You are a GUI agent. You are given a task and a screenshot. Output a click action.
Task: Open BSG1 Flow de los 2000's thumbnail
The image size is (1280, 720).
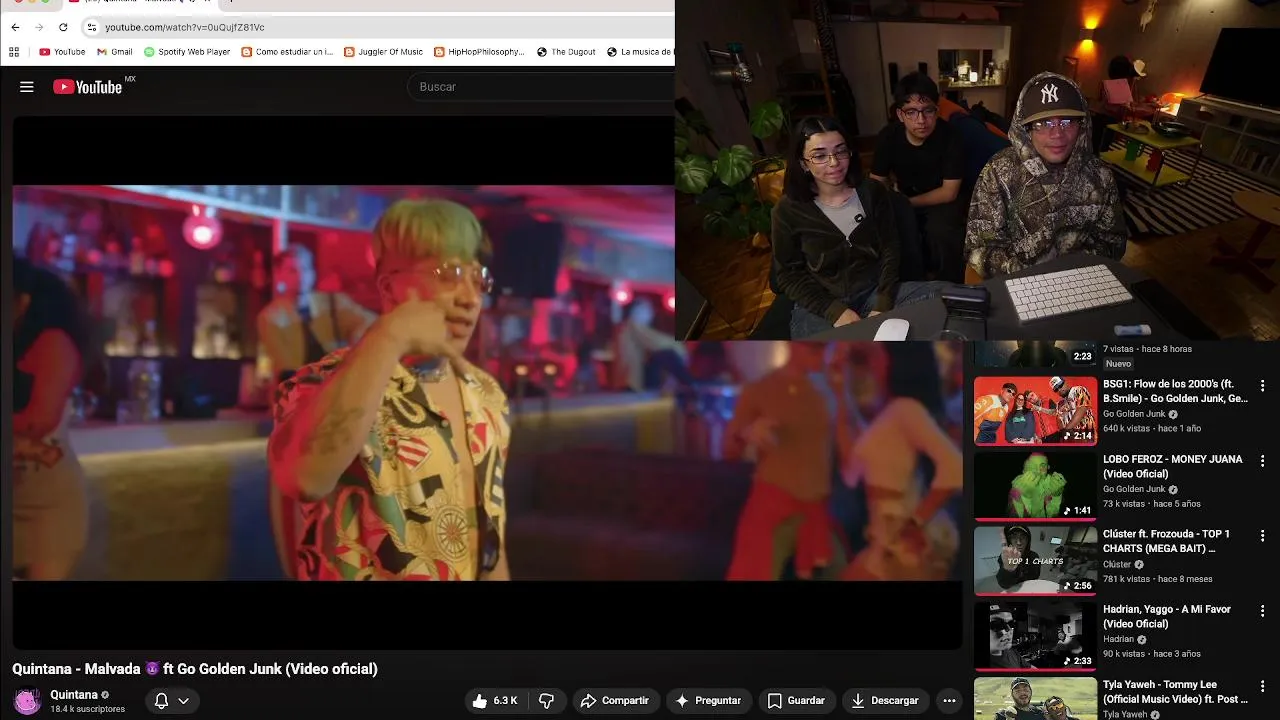pos(1035,411)
